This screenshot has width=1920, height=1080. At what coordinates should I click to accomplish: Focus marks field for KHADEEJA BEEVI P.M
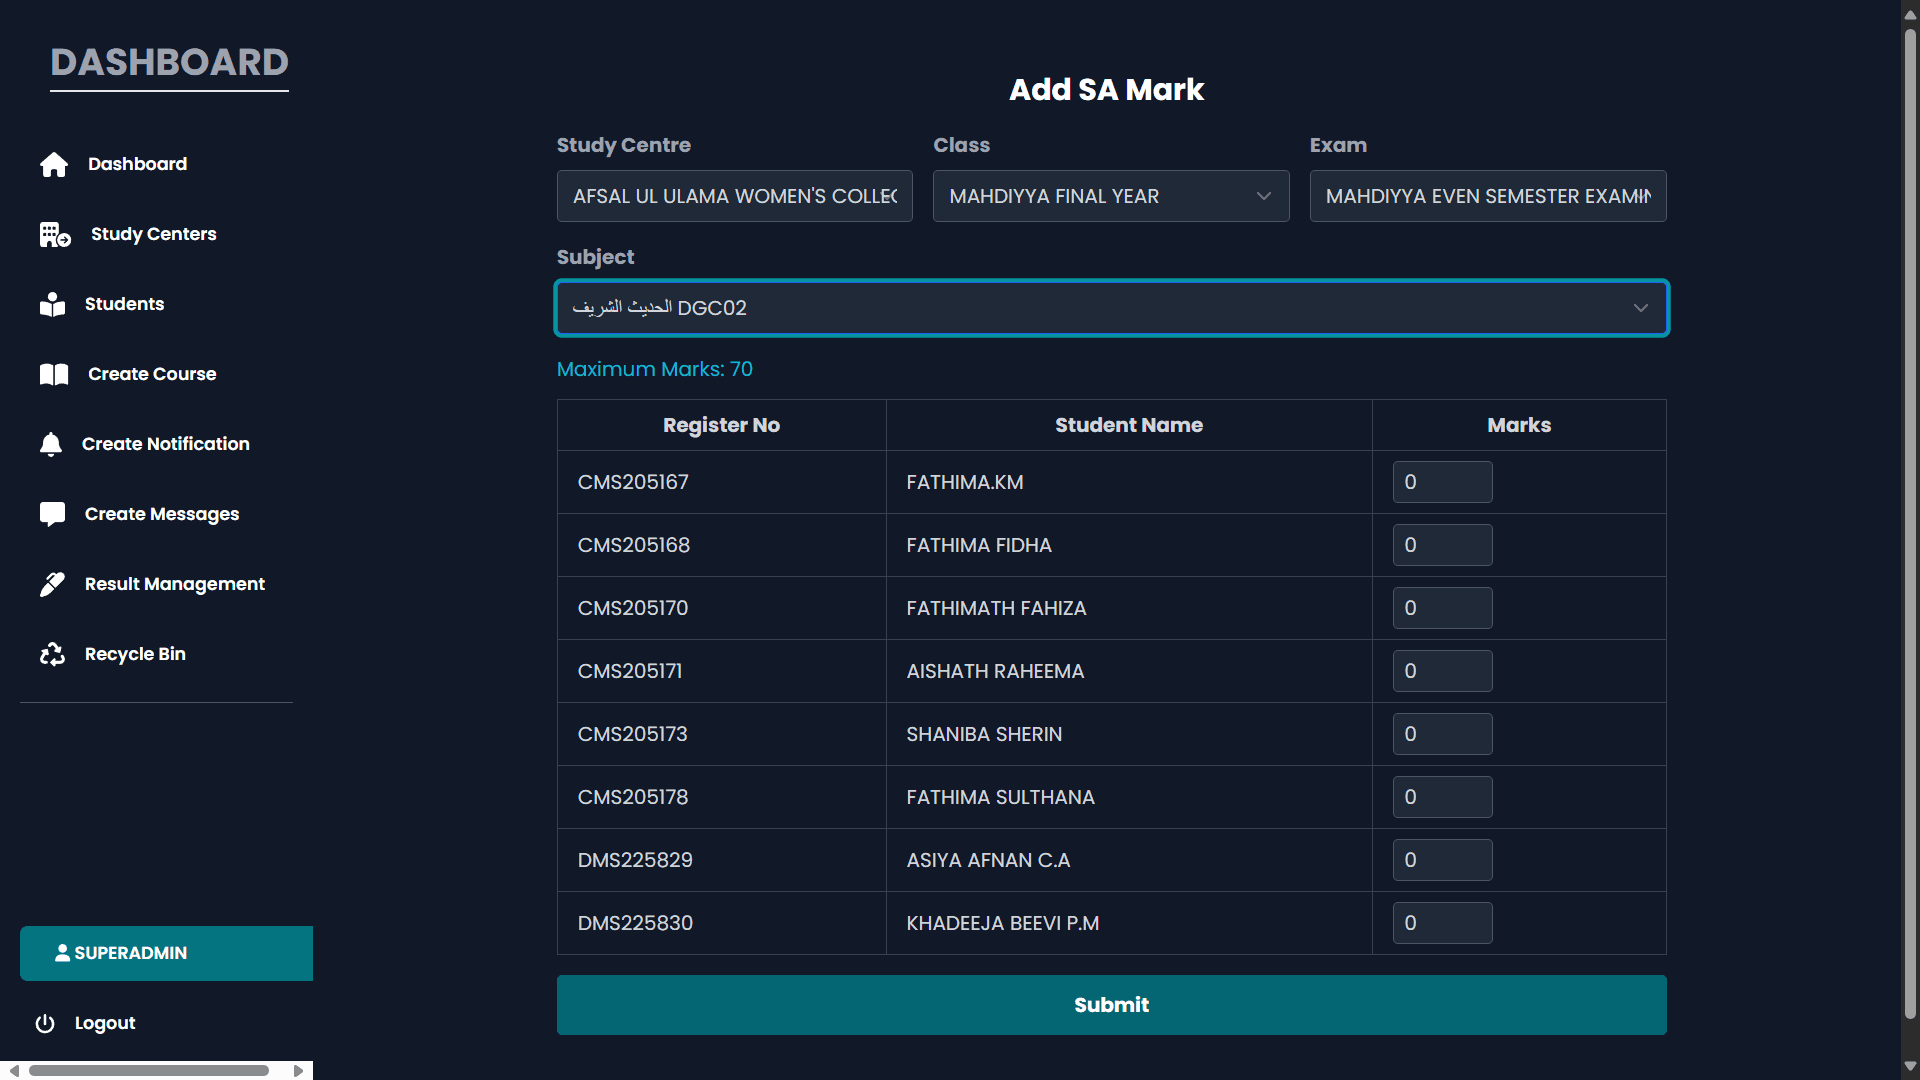(x=1442, y=923)
